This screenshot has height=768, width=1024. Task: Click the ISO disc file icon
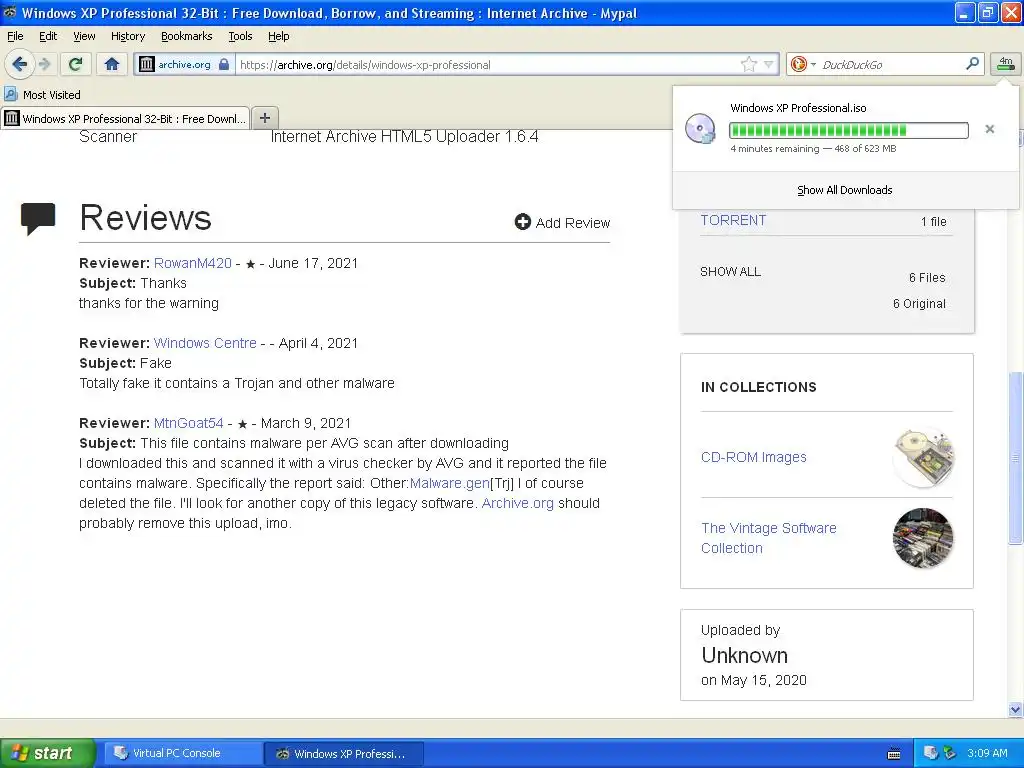coord(700,129)
